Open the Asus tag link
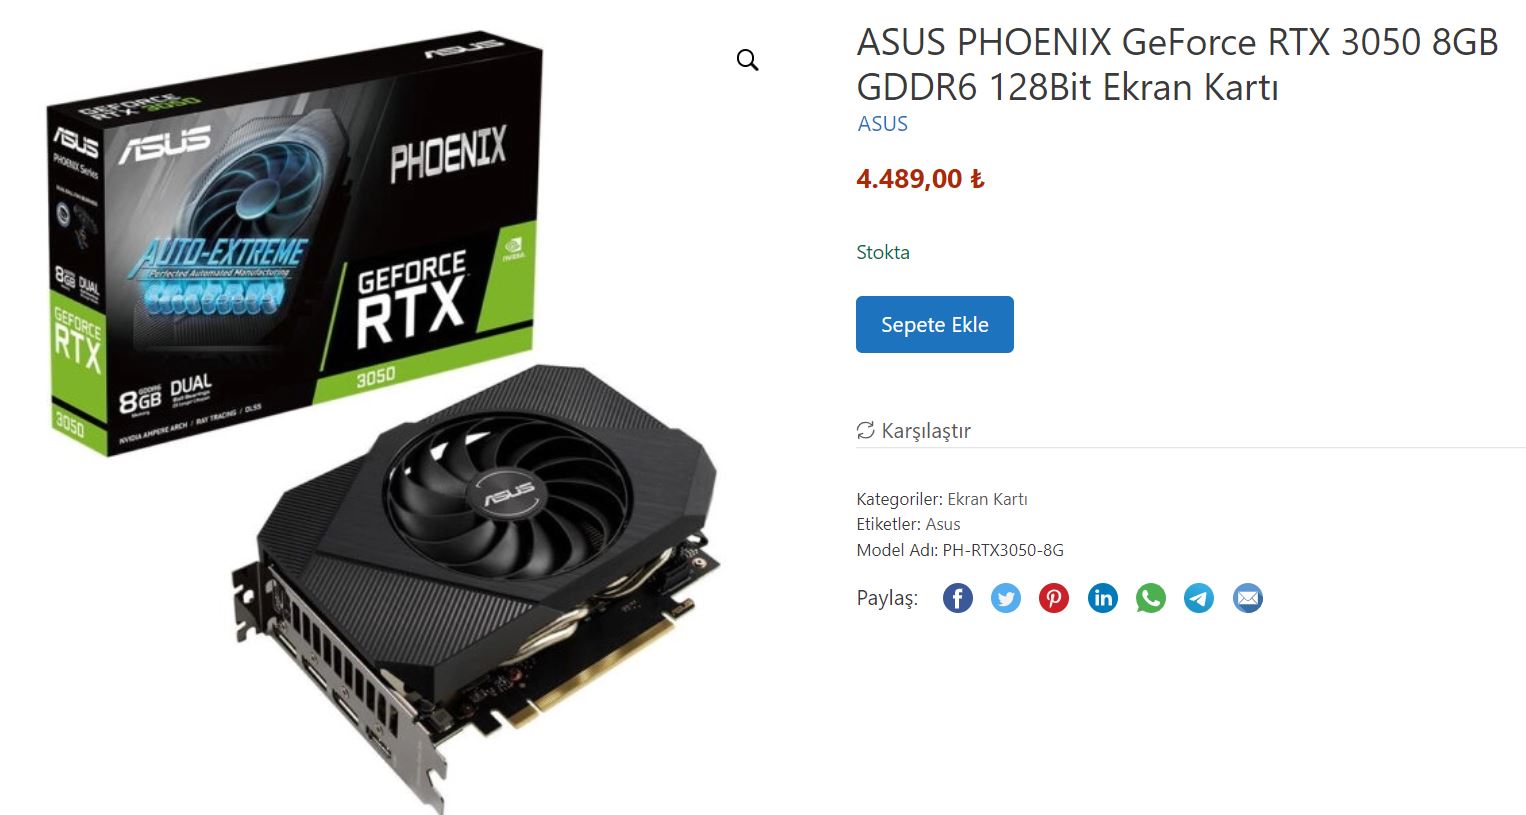 click(x=943, y=524)
